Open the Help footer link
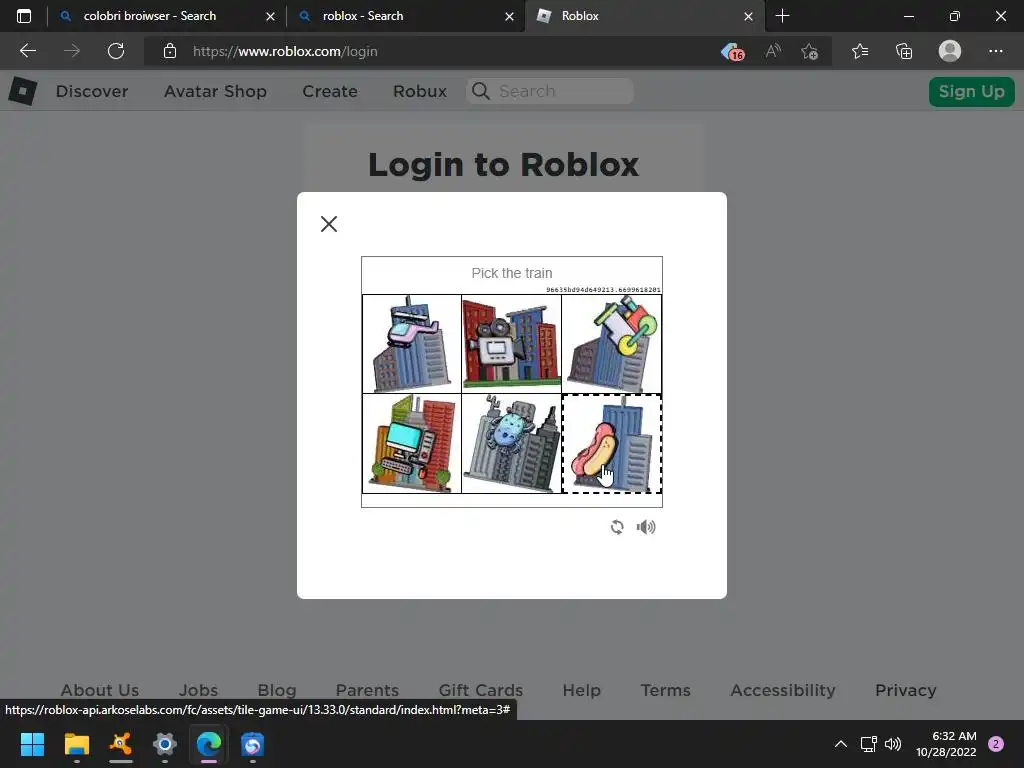This screenshot has height=768, width=1024. (581, 690)
